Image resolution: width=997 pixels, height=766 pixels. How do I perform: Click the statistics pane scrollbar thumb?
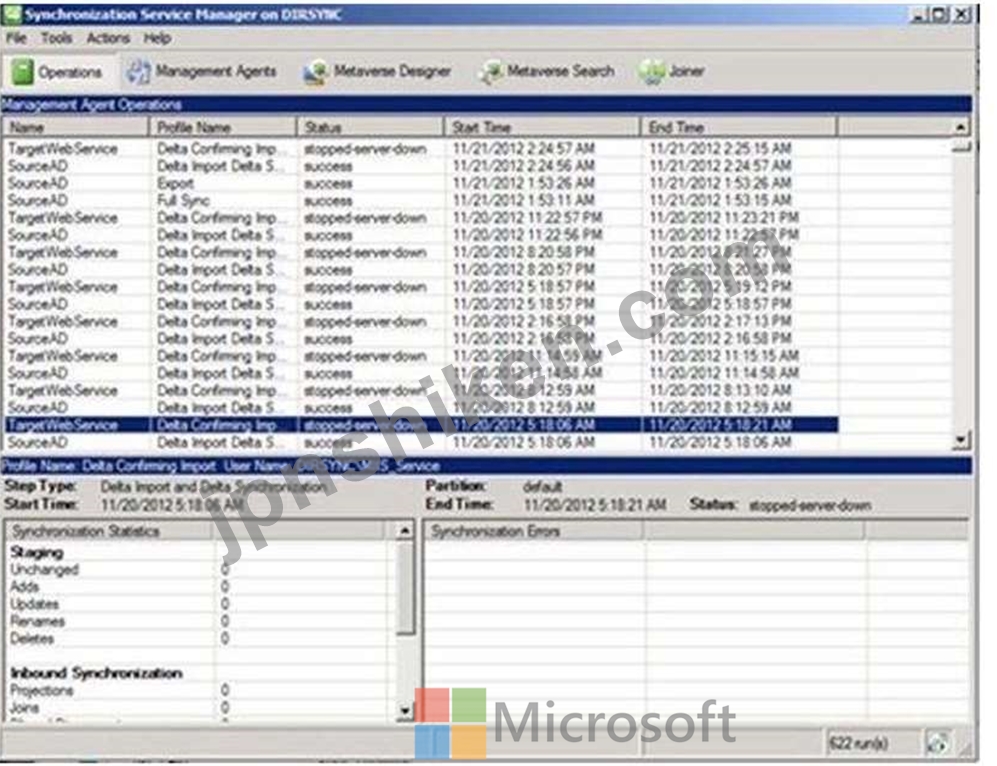404,587
